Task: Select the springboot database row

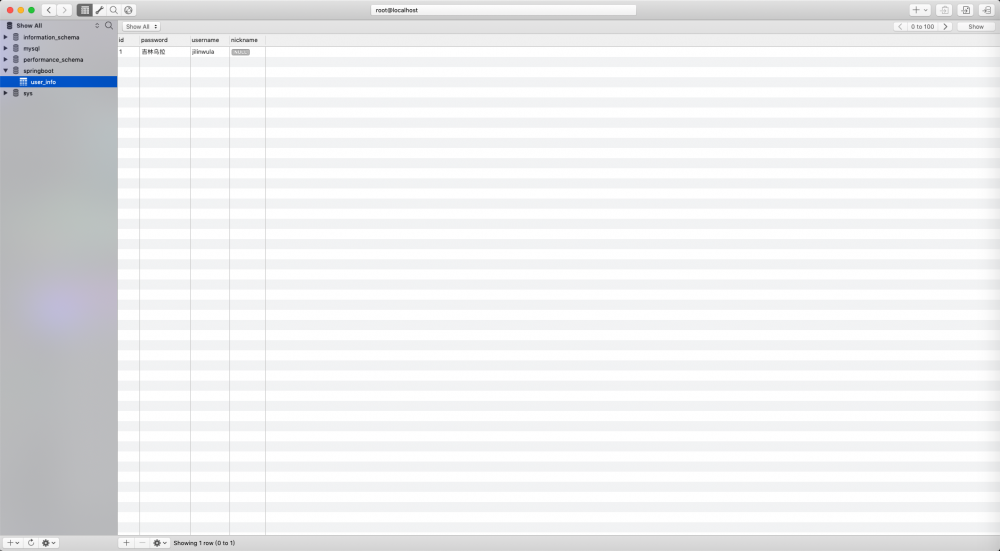Action: 59,71
